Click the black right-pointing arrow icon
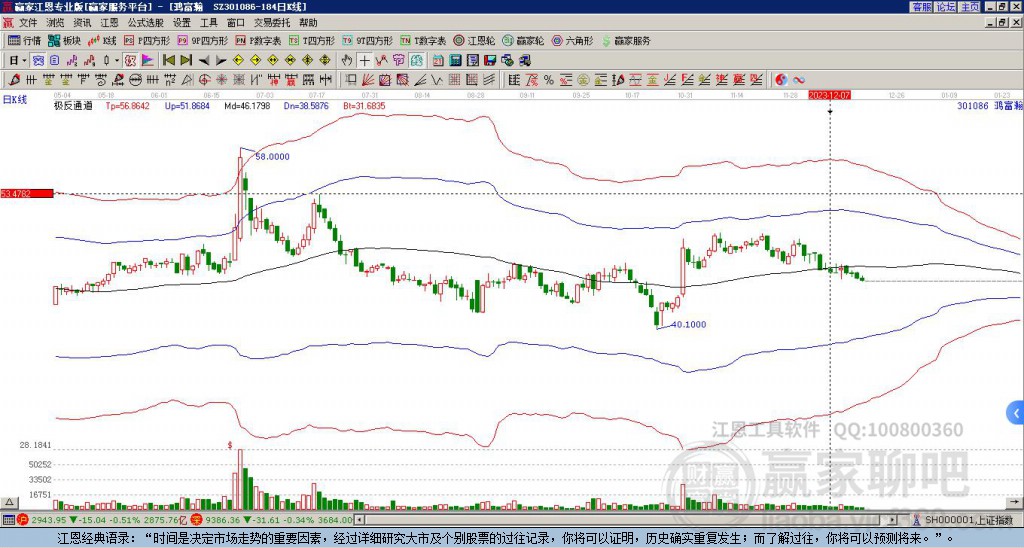Viewport: 1024px width, 548px height. (221, 61)
